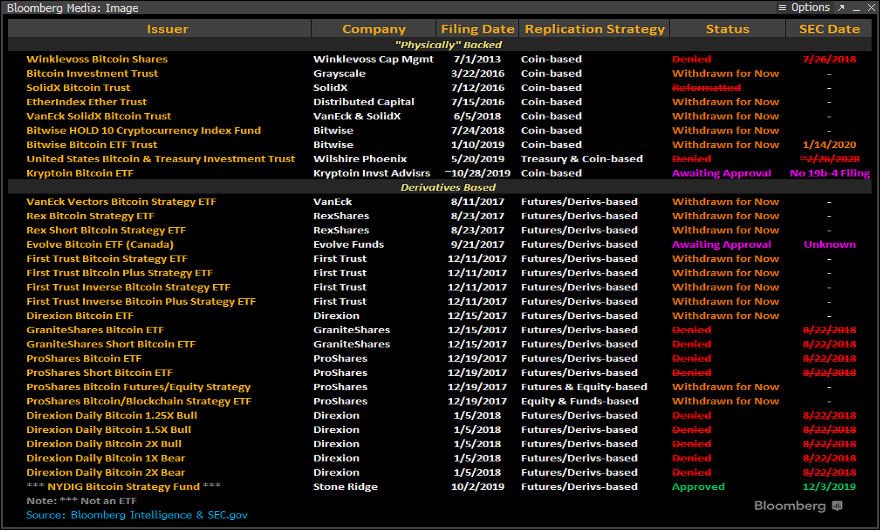Click the Futures & Equity-based strategy cell

[584, 387]
